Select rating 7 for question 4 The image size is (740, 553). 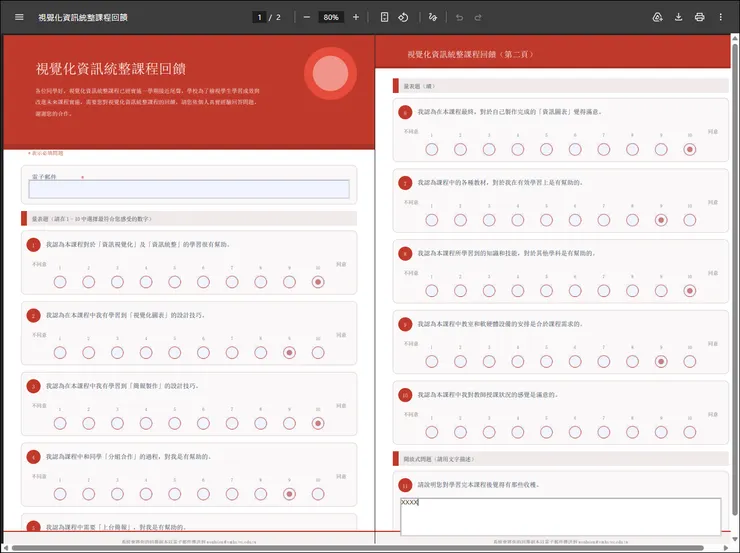232,494
